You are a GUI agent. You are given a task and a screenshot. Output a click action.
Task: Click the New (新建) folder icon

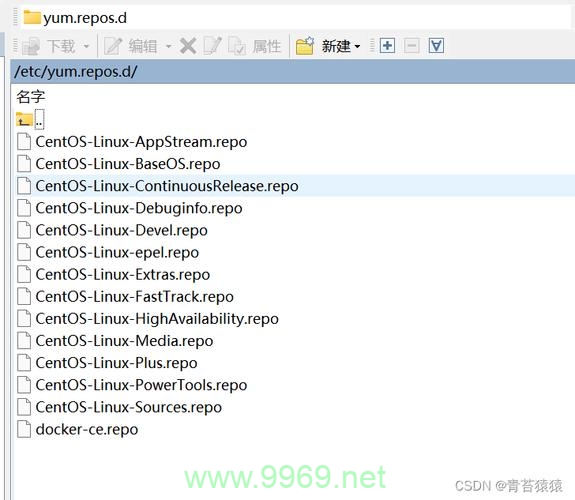pos(305,46)
